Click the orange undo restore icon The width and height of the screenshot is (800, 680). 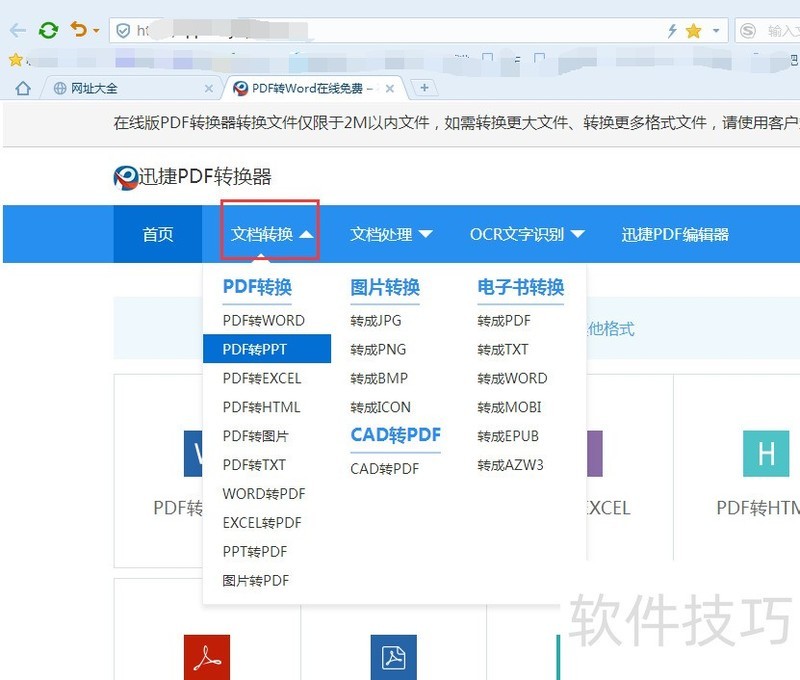[x=79, y=29]
